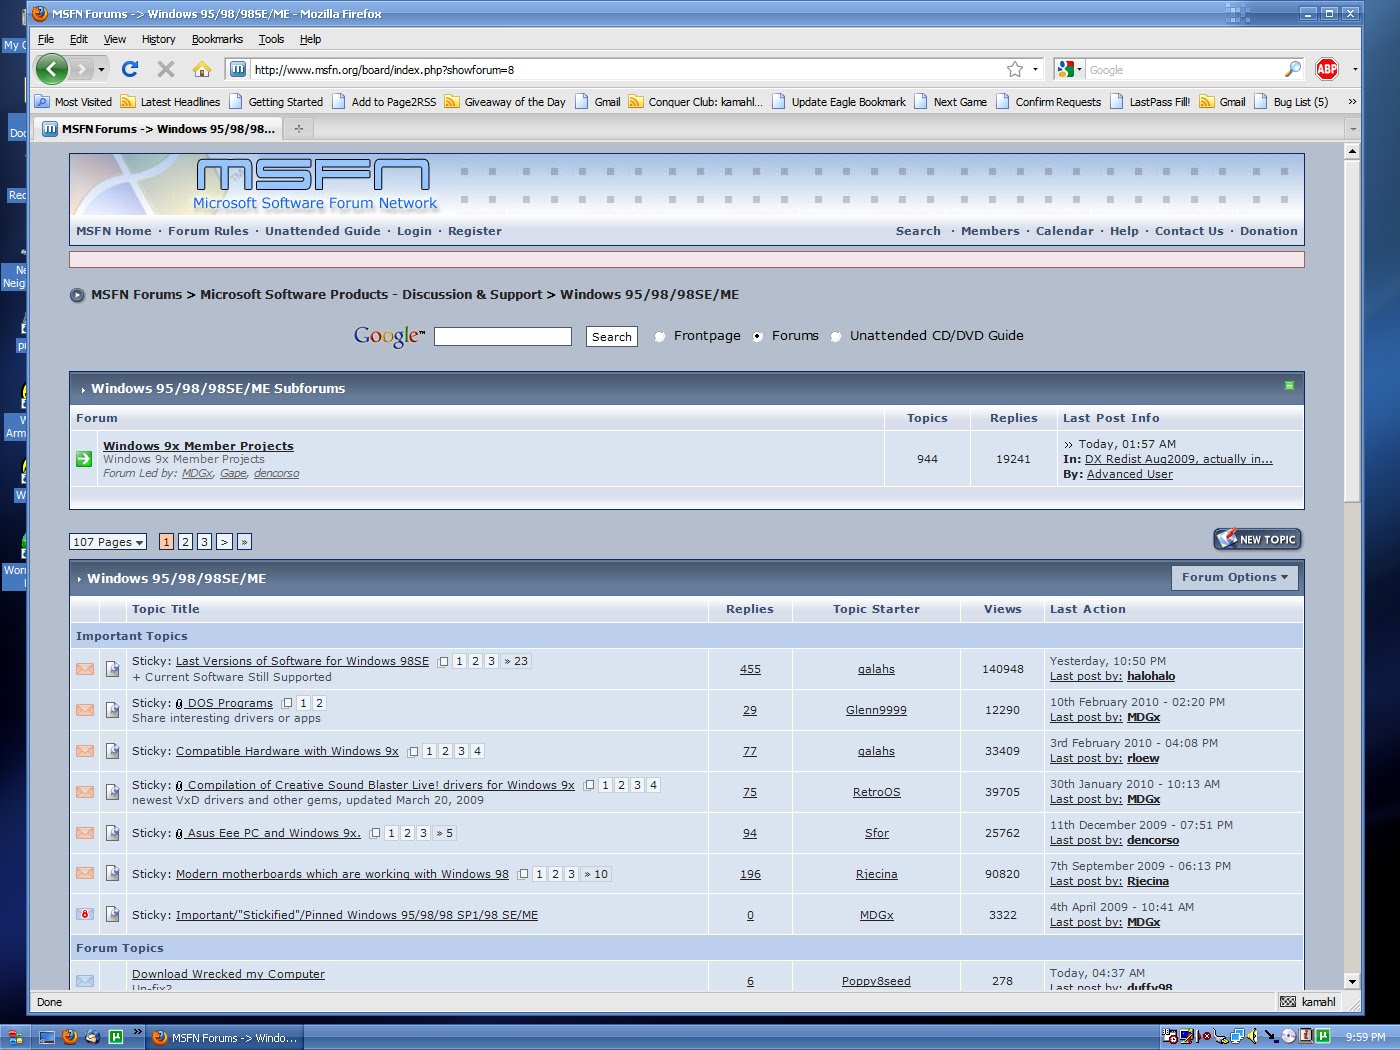Click the Latest Headlines feed bookmark
The width and height of the screenshot is (1400, 1050).
pyautogui.click(x=170, y=102)
